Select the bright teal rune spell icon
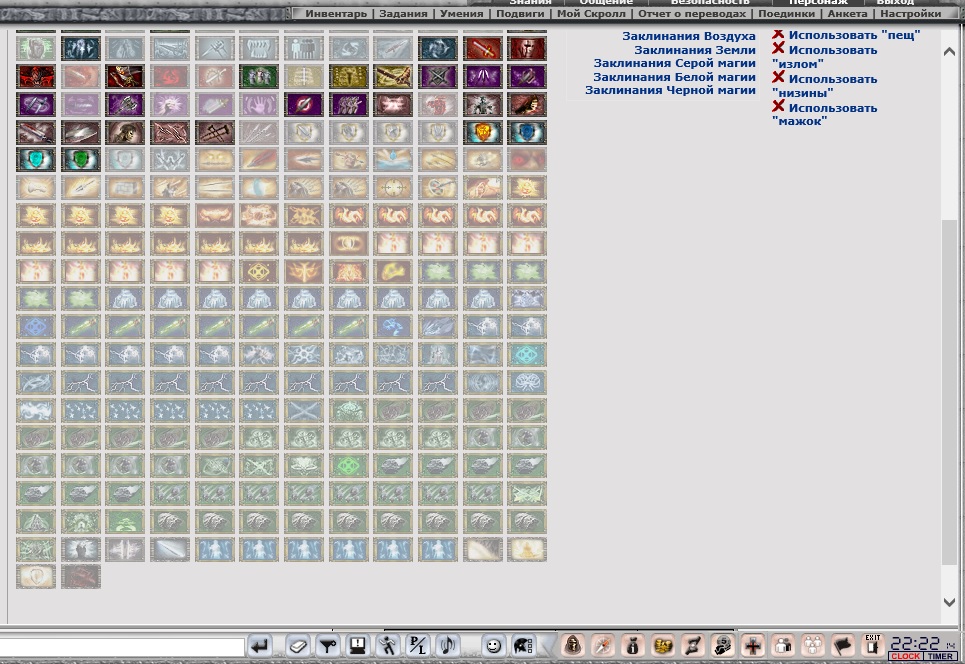 [527, 354]
